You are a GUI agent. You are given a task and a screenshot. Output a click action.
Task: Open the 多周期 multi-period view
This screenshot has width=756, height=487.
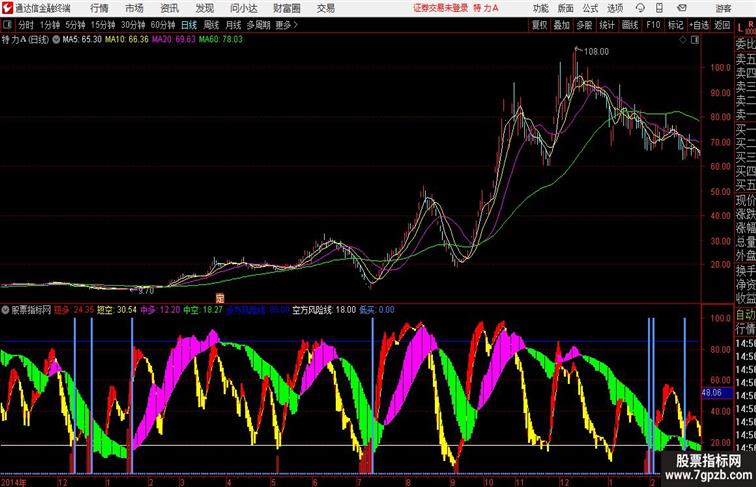pos(258,25)
